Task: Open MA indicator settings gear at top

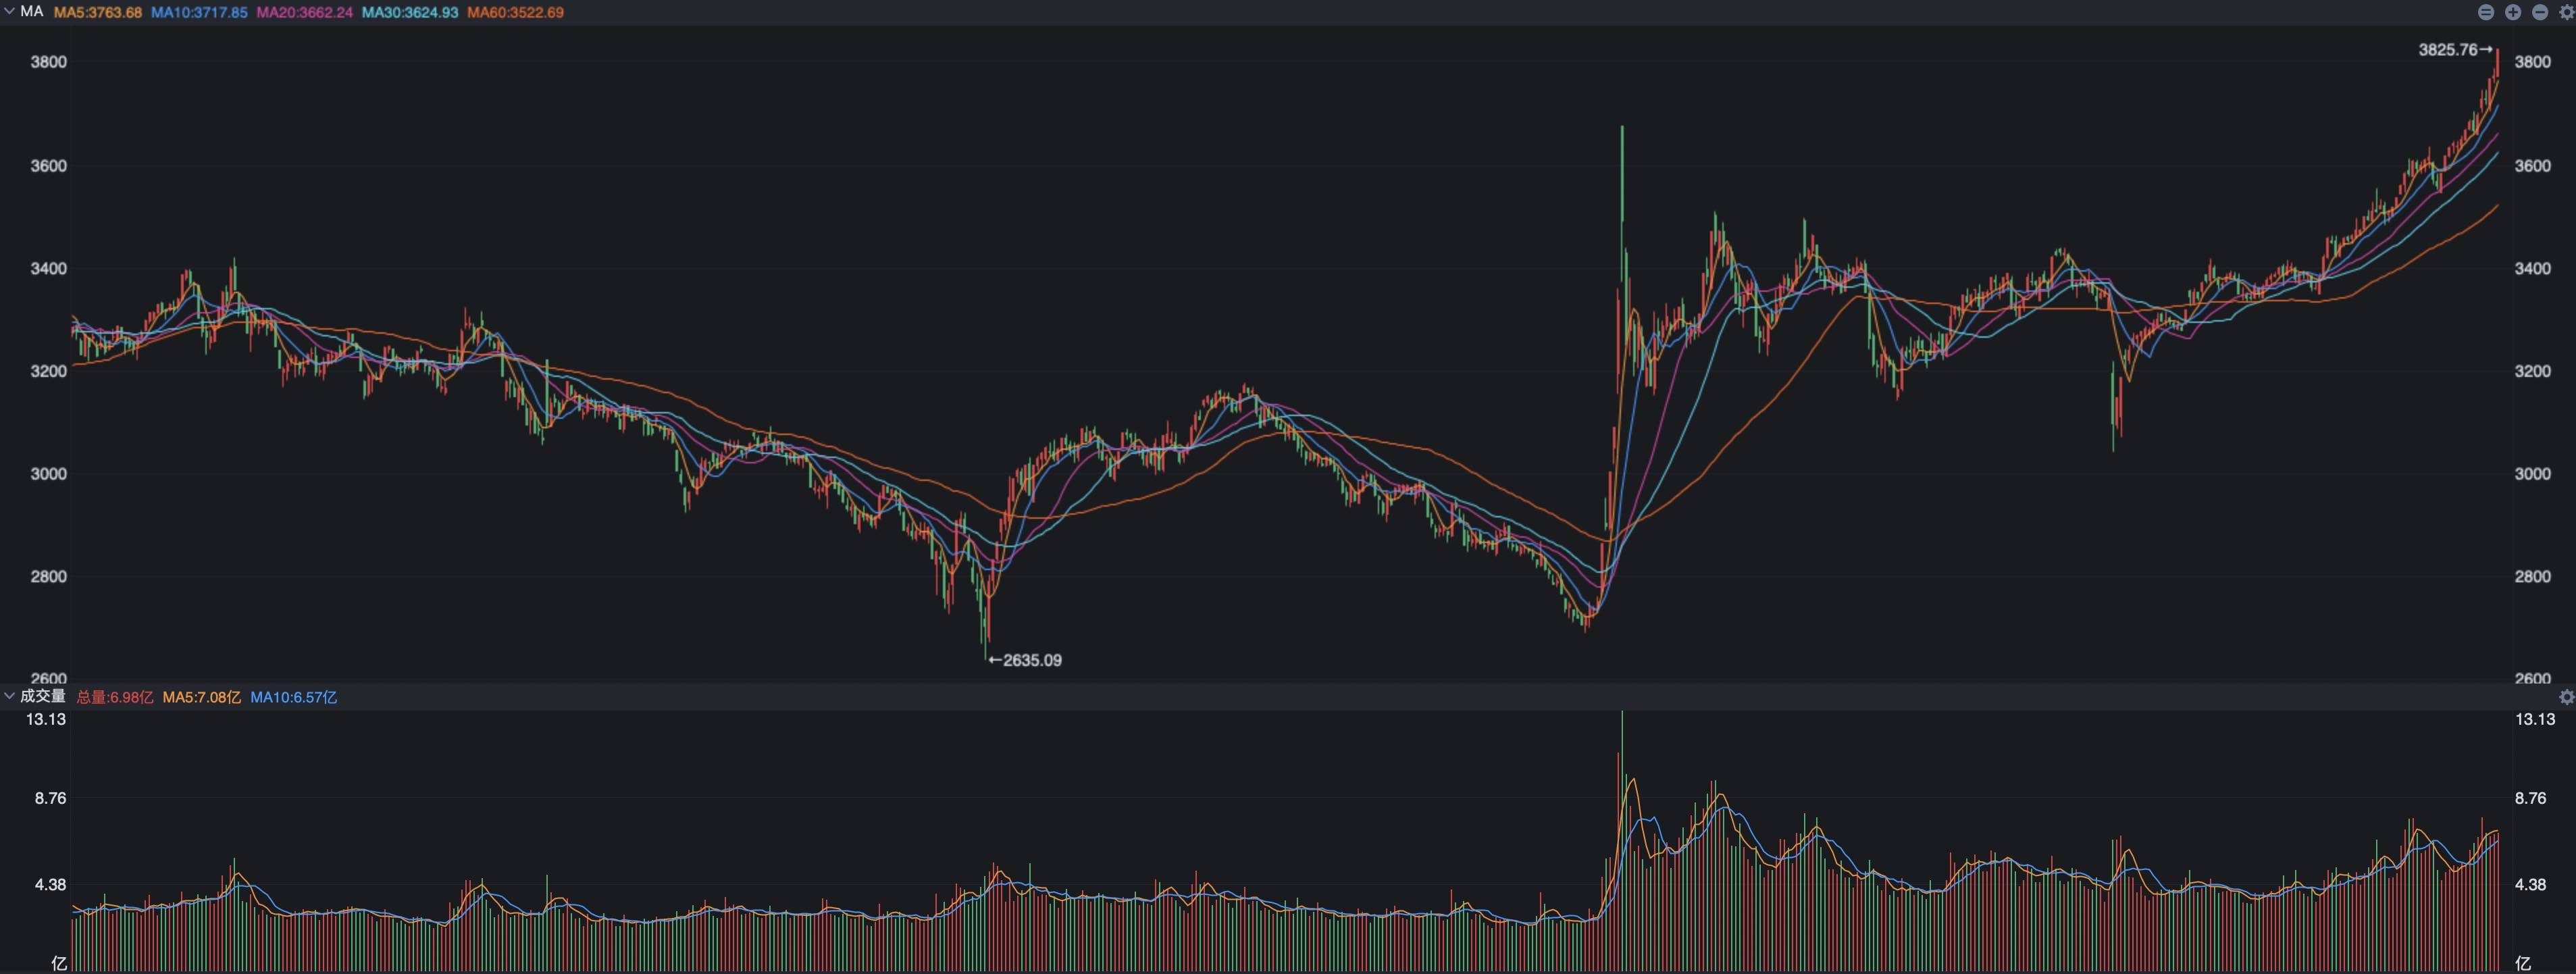Action: click(x=2567, y=12)
